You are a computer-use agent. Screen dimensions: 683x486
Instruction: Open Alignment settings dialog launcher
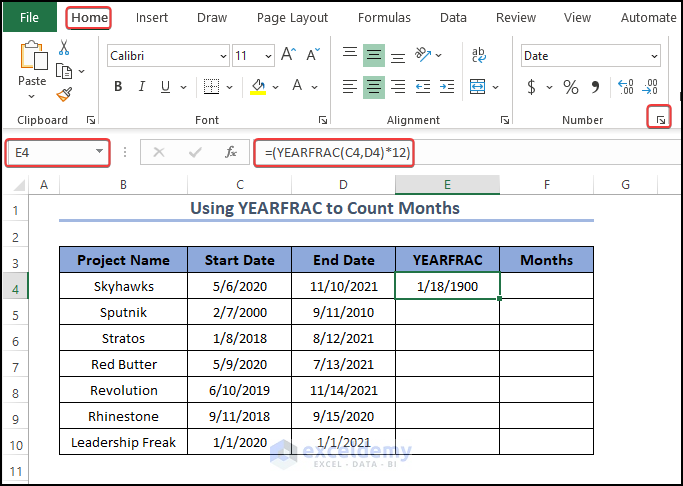[x=504, y=120]
